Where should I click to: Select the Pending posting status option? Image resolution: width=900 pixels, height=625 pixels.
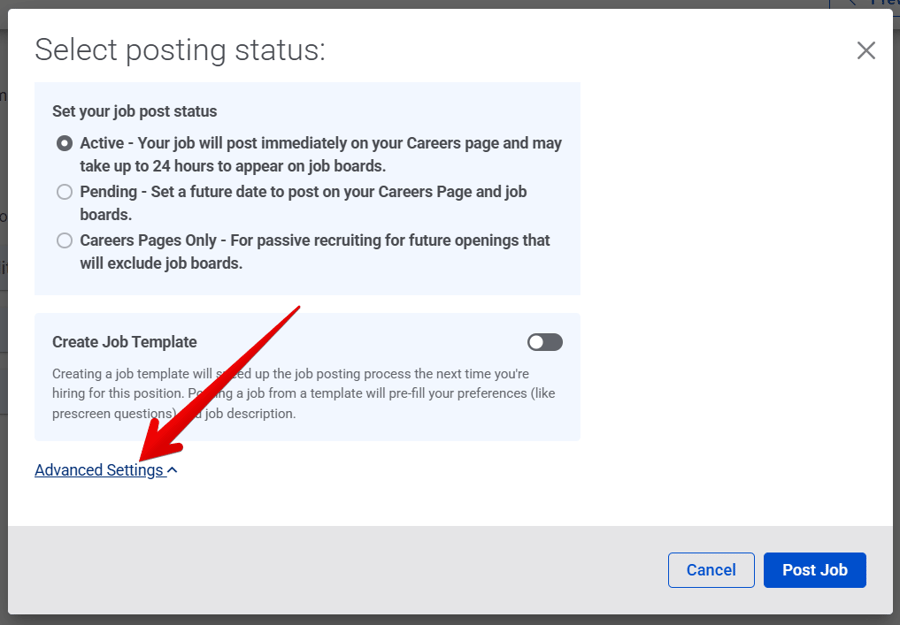(64, 192)
